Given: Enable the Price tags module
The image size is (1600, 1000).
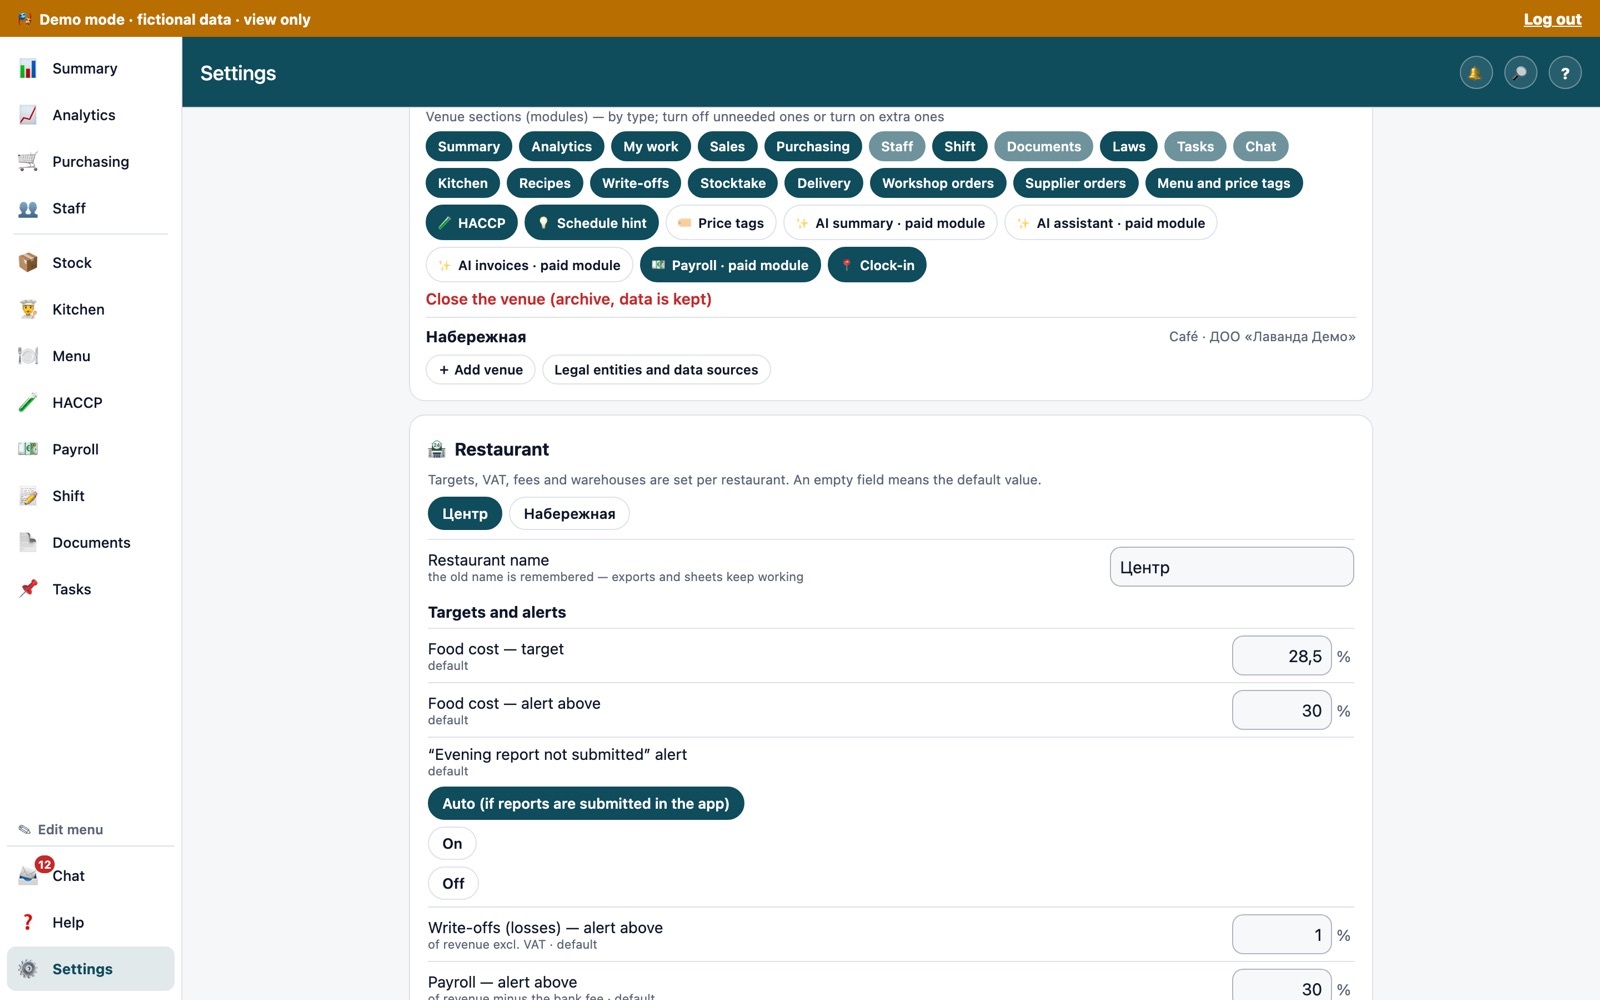Looking at the screenshot, I should pyautogui.click(x=721, y=223).
